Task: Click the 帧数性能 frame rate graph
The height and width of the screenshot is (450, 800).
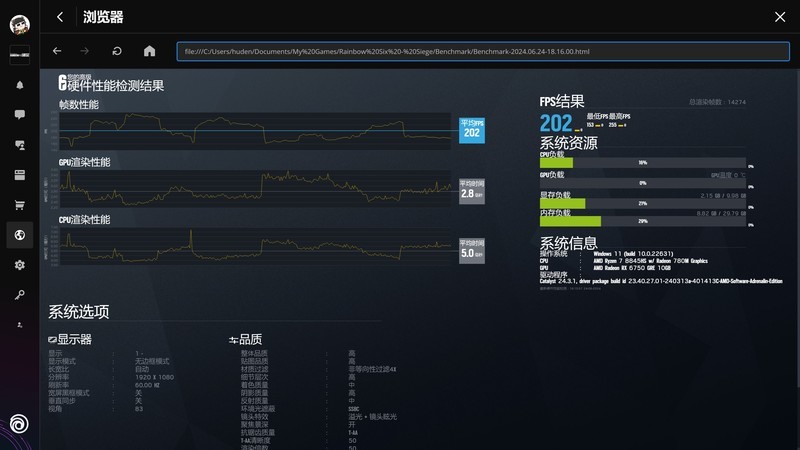Action: point(255,131)
